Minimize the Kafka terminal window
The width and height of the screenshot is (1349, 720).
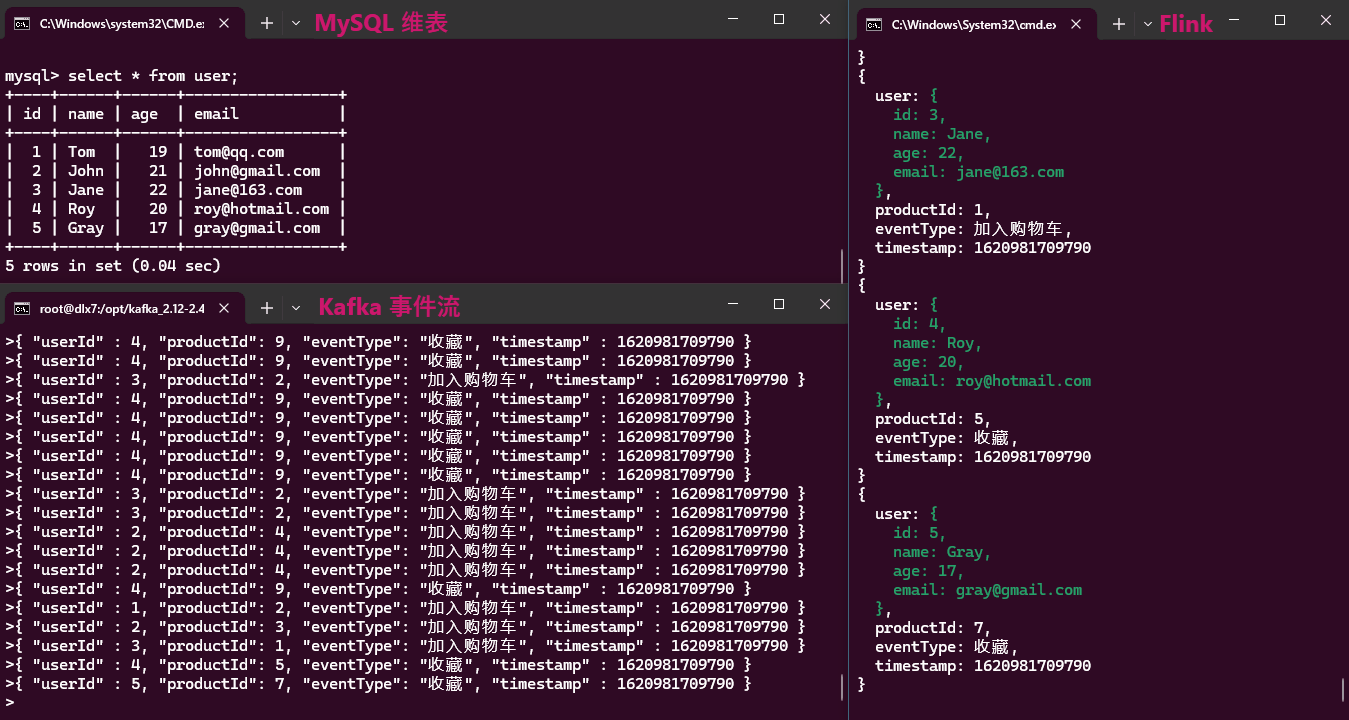[733, 303]
